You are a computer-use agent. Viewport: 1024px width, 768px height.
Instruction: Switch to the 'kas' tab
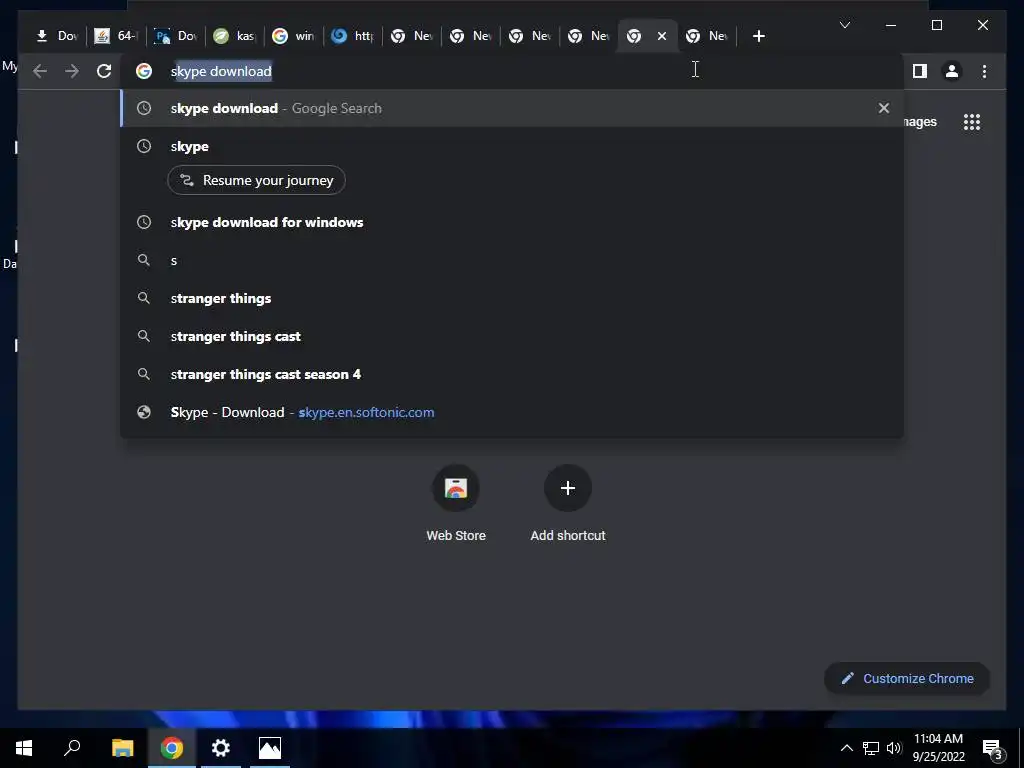(234, 36)
